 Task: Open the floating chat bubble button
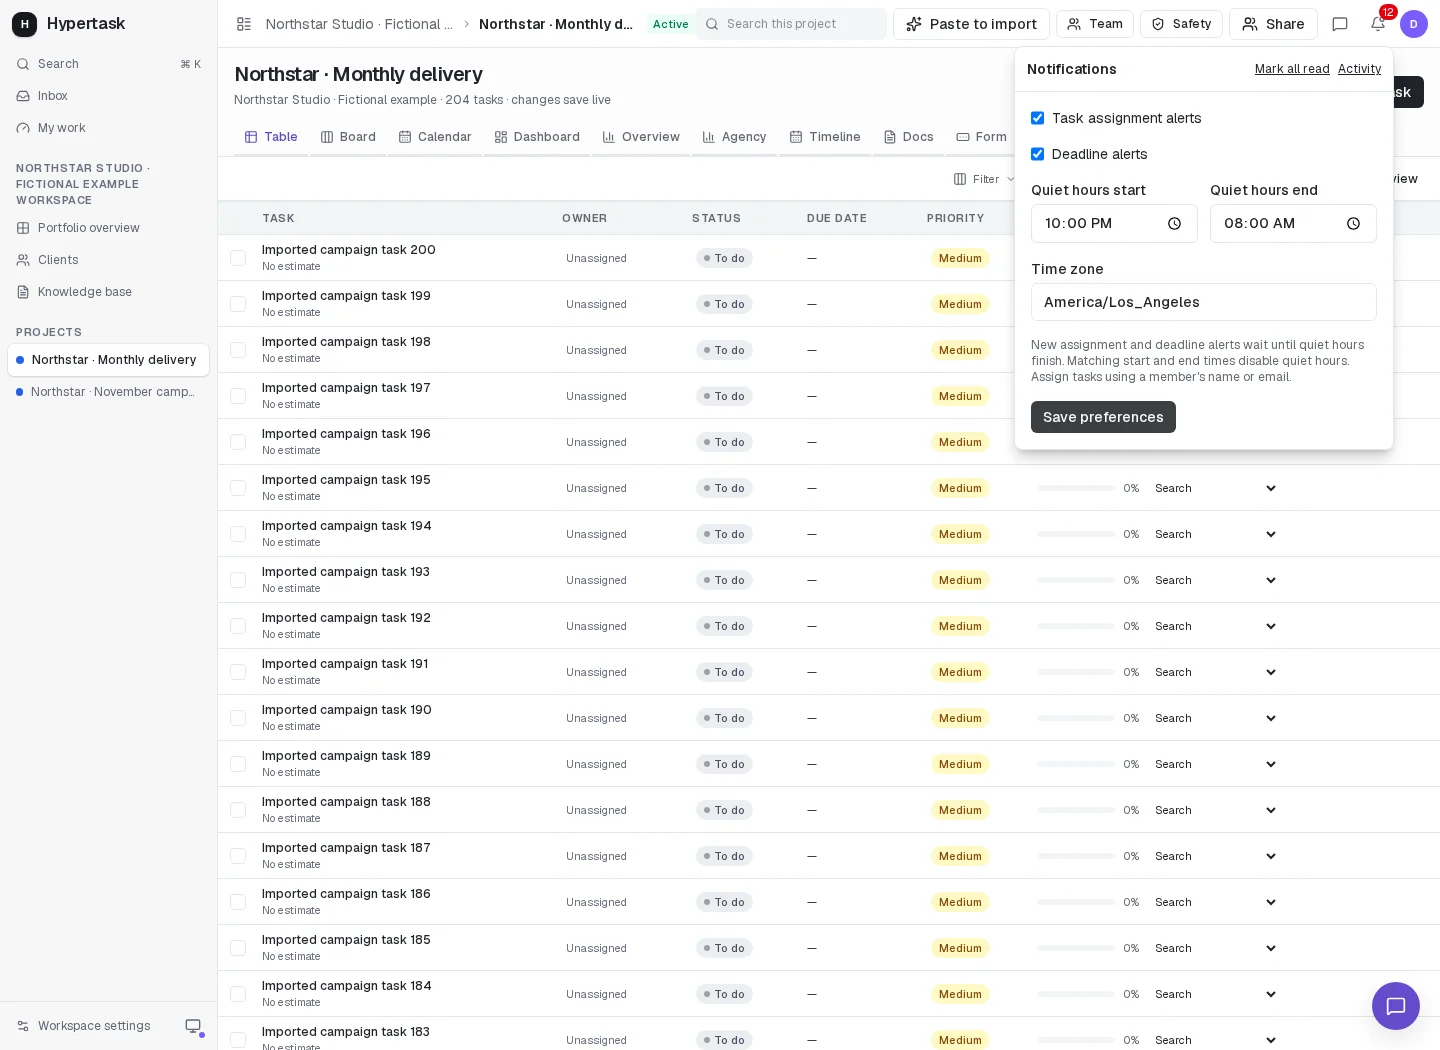tap(1396, 1006)
